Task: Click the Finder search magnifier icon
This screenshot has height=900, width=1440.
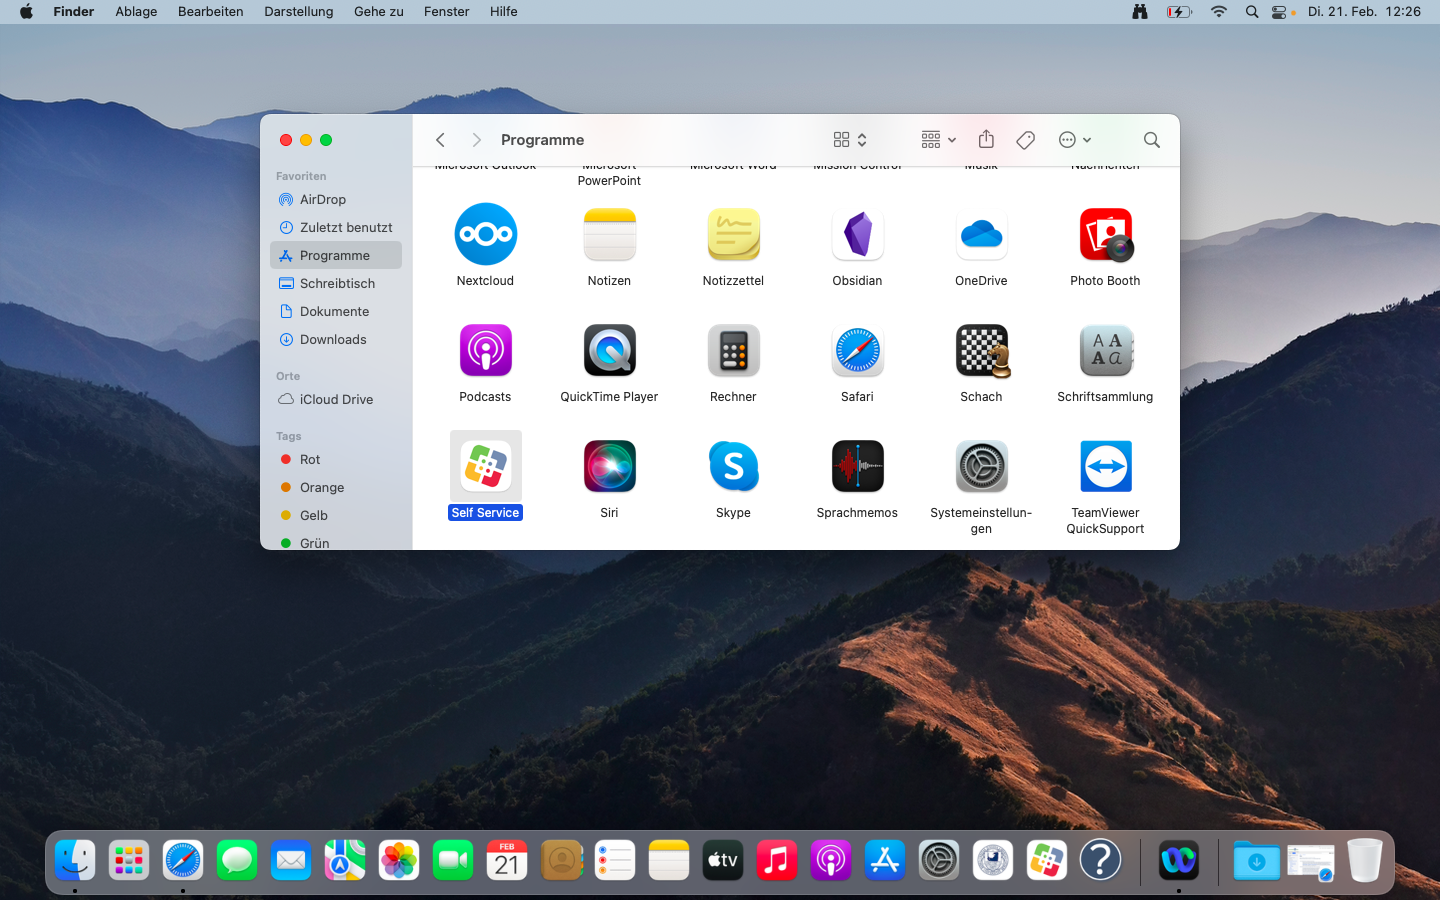Action: [x=1151, y=140]
